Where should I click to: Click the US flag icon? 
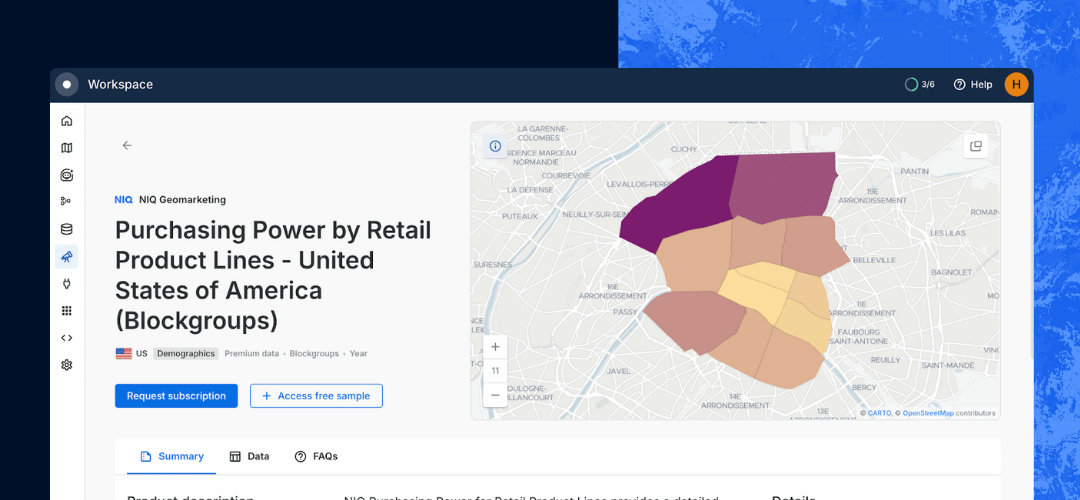pyautogui.click(x=123, y=353)
